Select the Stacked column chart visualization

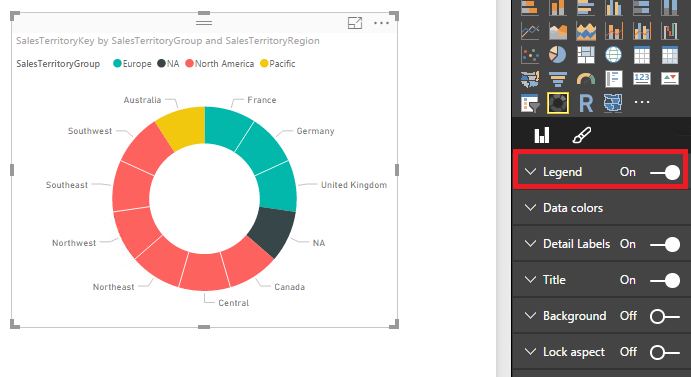[558, 7]
